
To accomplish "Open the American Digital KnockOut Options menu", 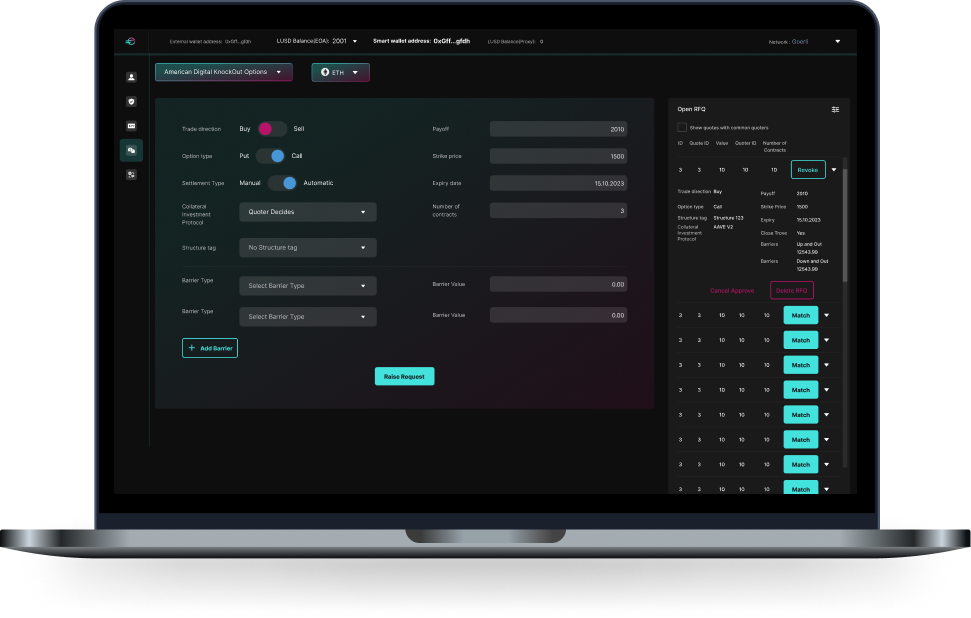I will (x=222, y=72).
